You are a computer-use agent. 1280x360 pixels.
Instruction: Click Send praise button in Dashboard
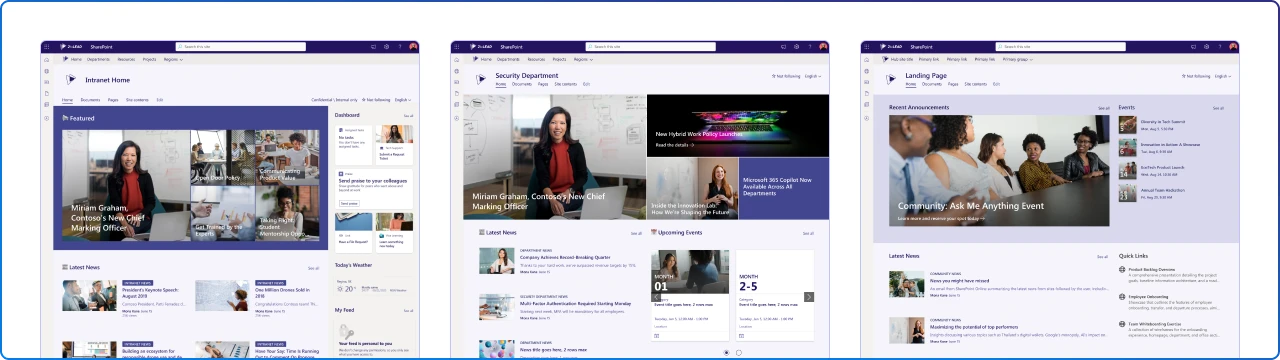(348, 203)
